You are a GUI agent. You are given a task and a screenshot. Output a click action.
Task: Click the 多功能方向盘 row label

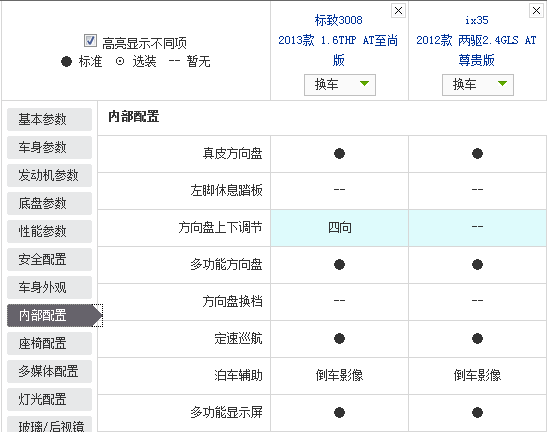tap(226, 265)
